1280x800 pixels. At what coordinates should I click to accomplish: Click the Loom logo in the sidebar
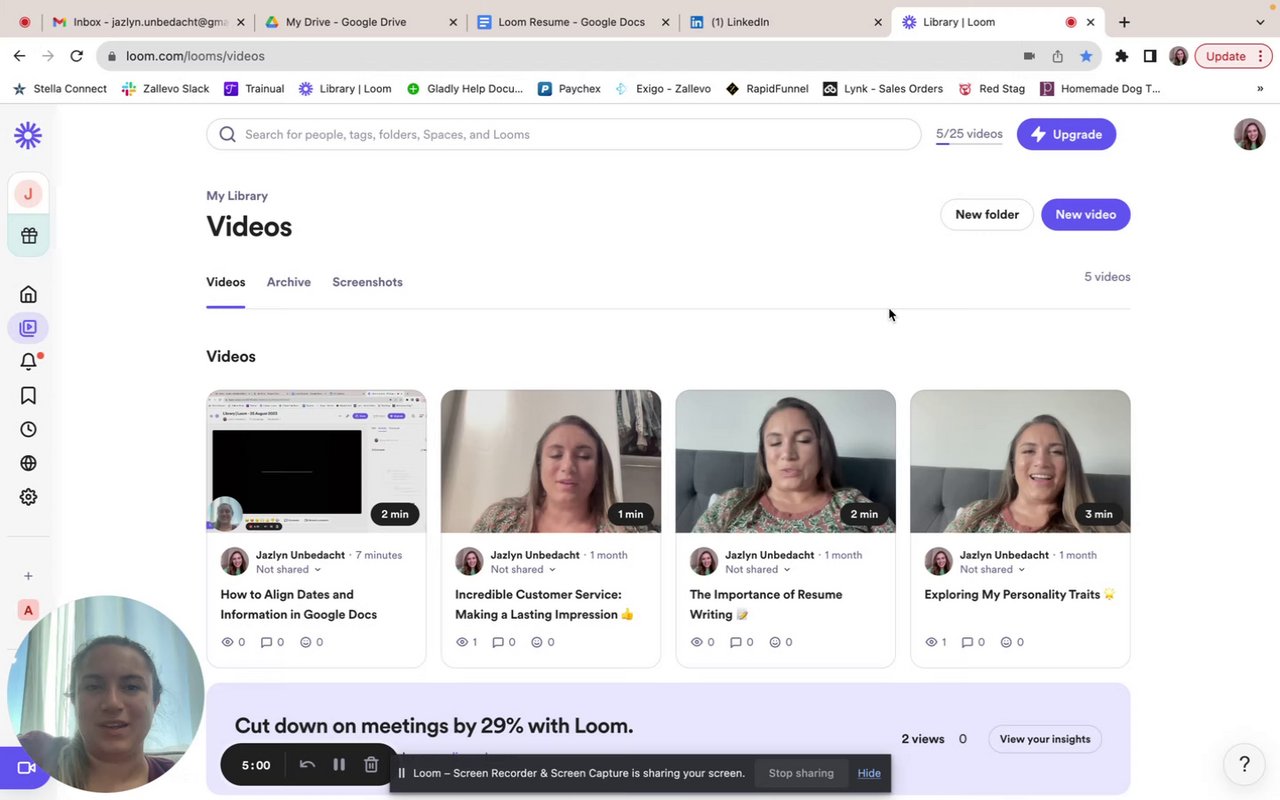28,135
